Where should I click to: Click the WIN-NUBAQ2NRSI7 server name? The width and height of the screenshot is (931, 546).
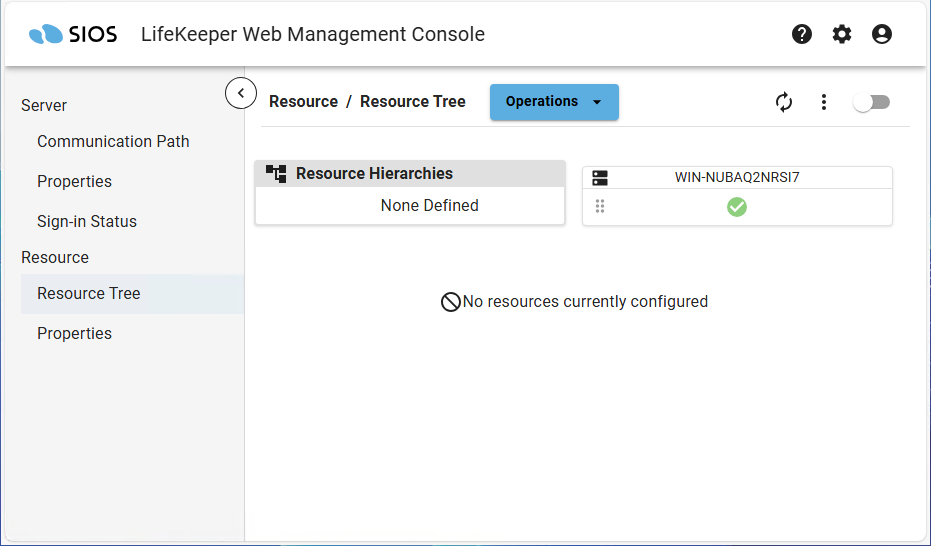coord(737,178)
